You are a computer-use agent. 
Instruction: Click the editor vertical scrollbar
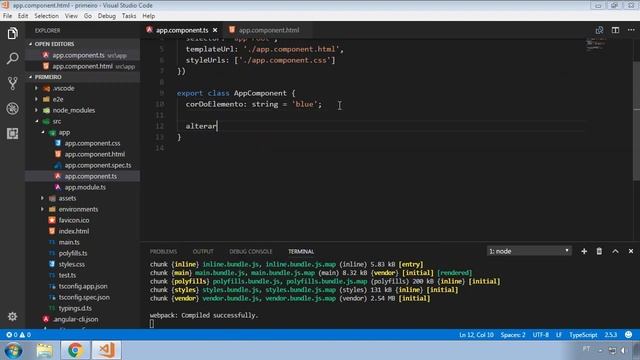click(636, 121)
